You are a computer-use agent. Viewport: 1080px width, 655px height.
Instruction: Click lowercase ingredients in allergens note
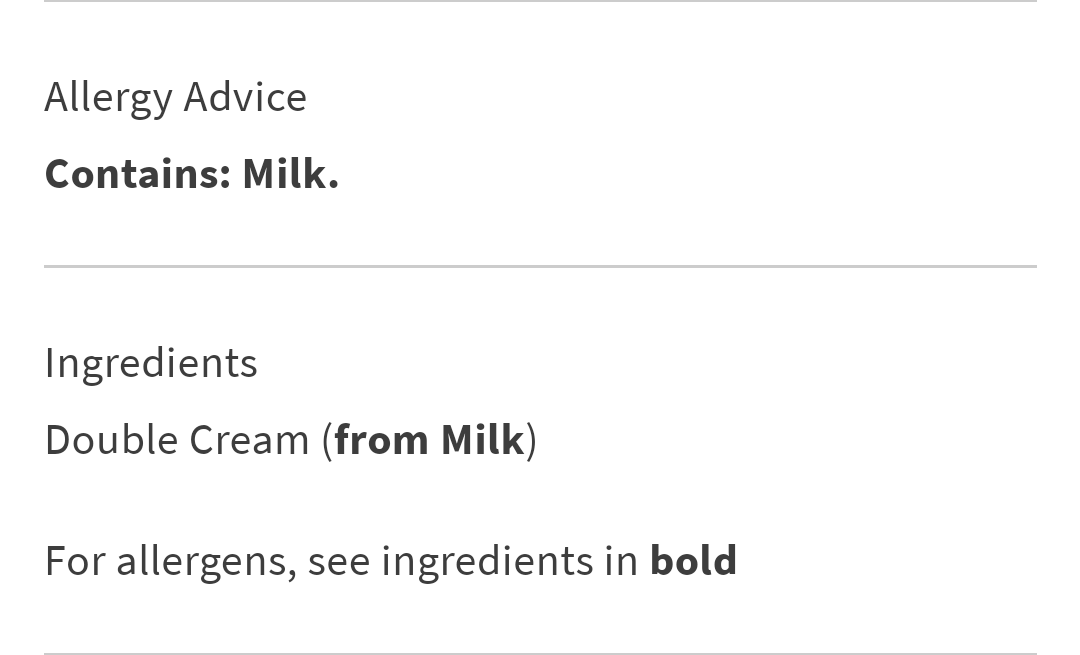point(487,563)
